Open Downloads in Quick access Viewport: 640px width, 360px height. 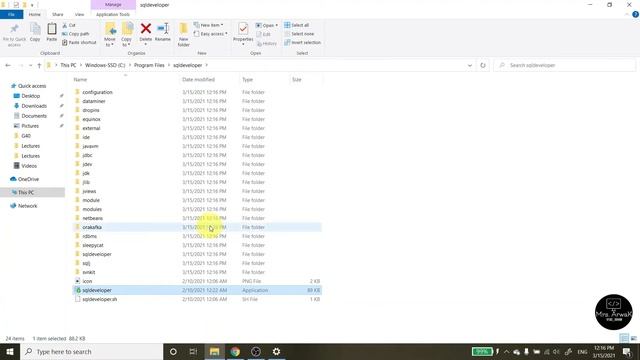(34, 106)
